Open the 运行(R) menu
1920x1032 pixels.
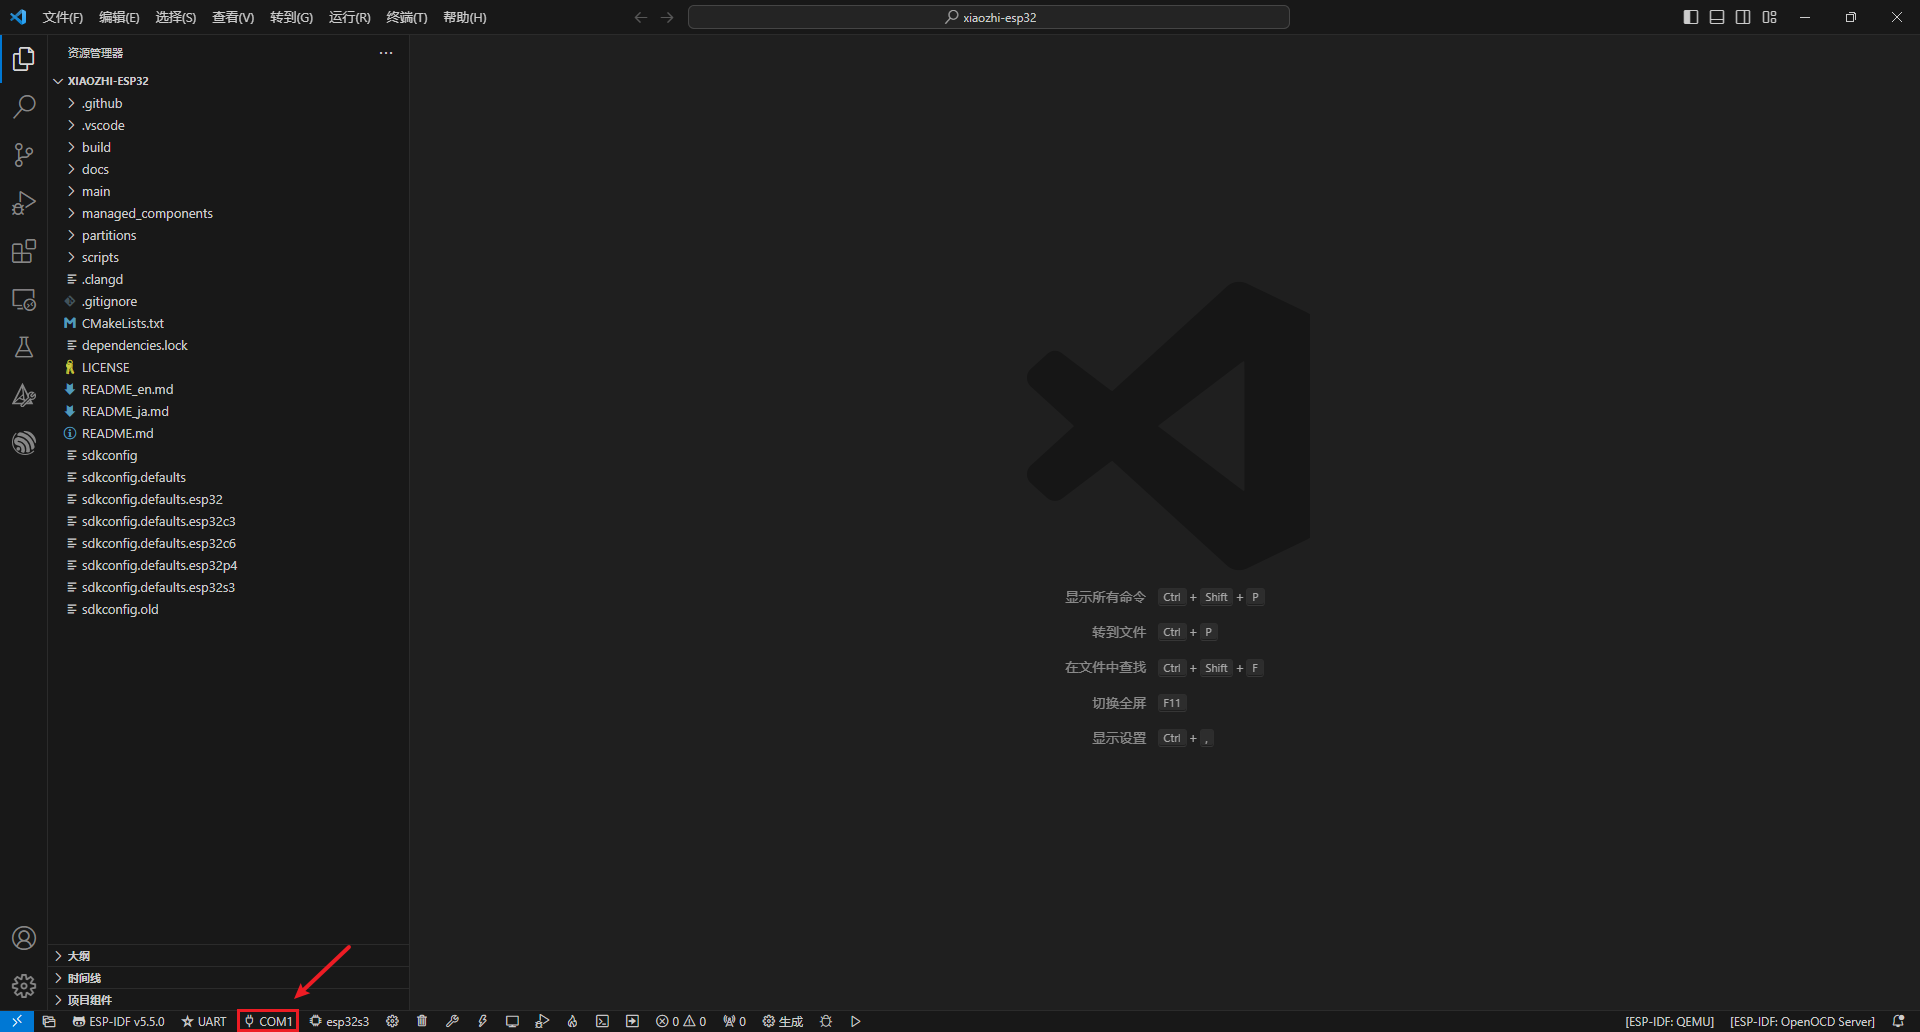tap(348, 17)
